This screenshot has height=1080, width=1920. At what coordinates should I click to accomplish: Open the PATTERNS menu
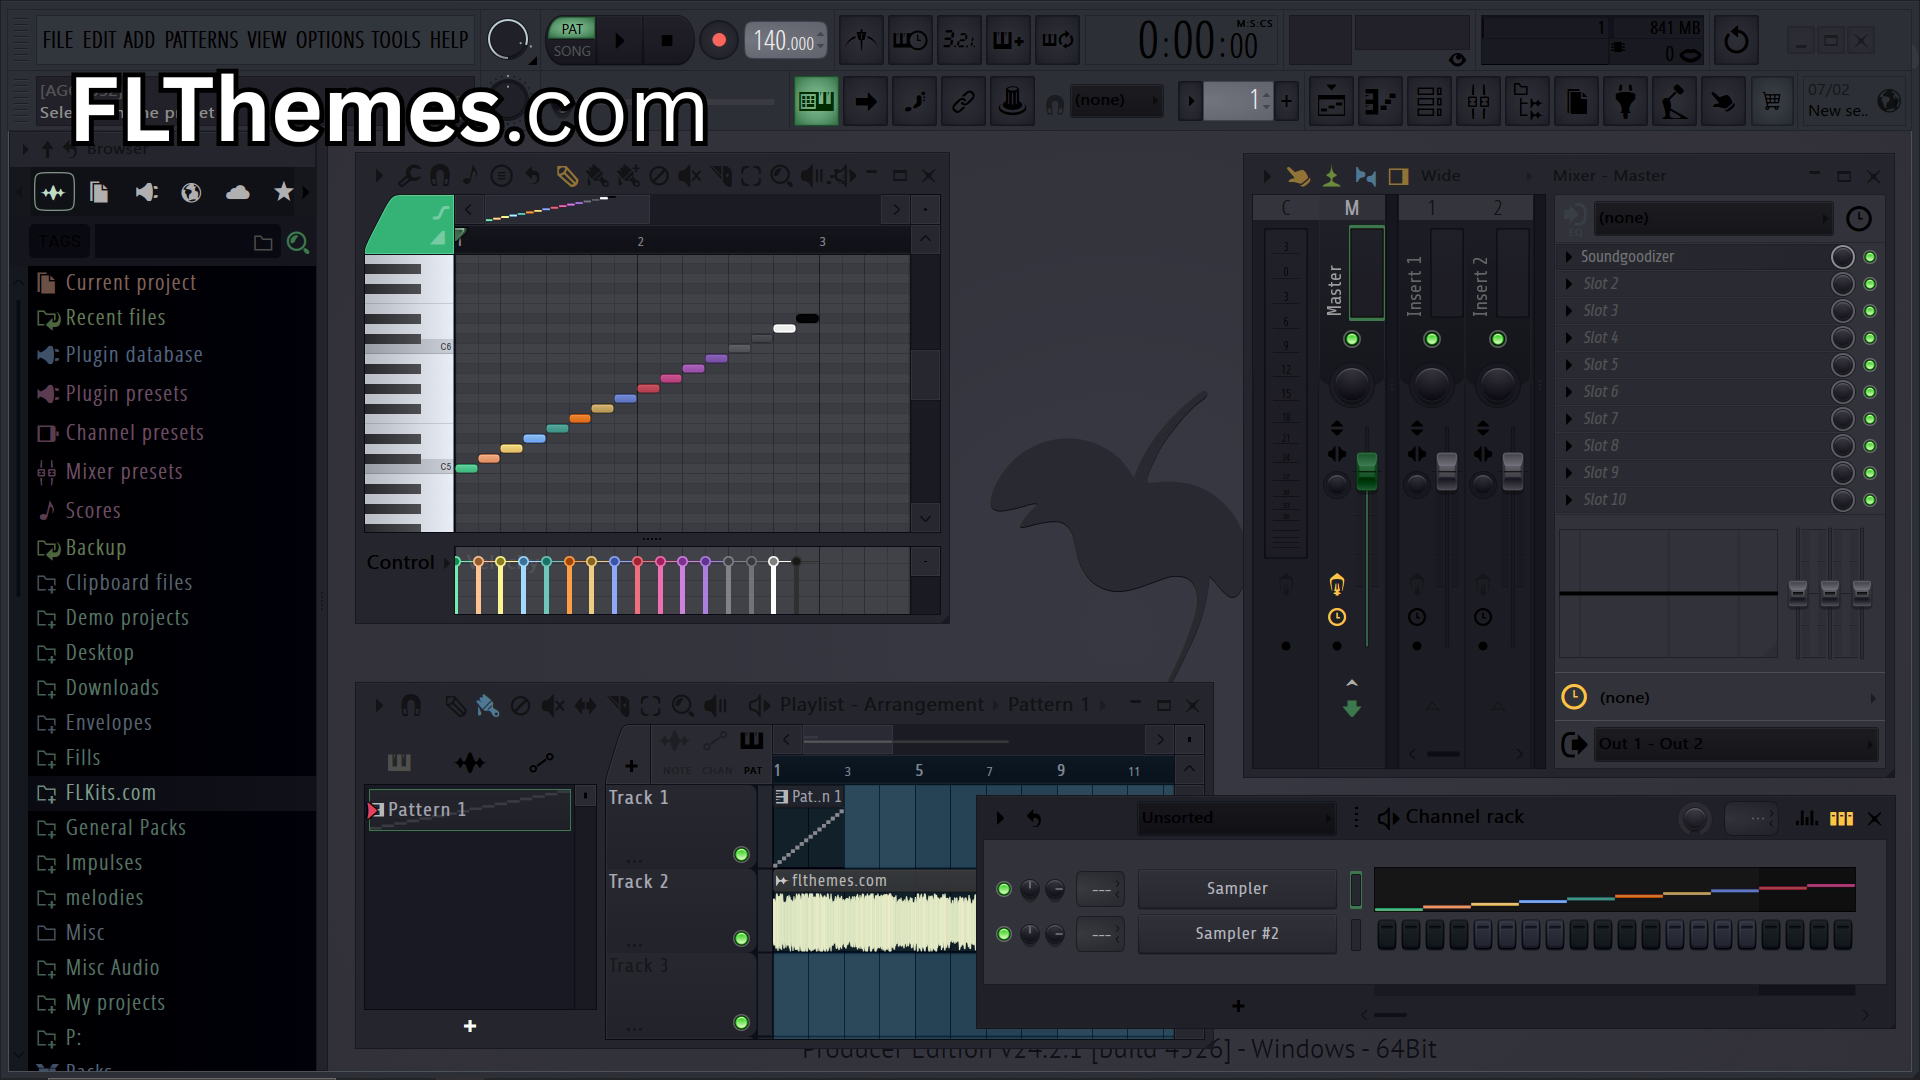point(202,40)
